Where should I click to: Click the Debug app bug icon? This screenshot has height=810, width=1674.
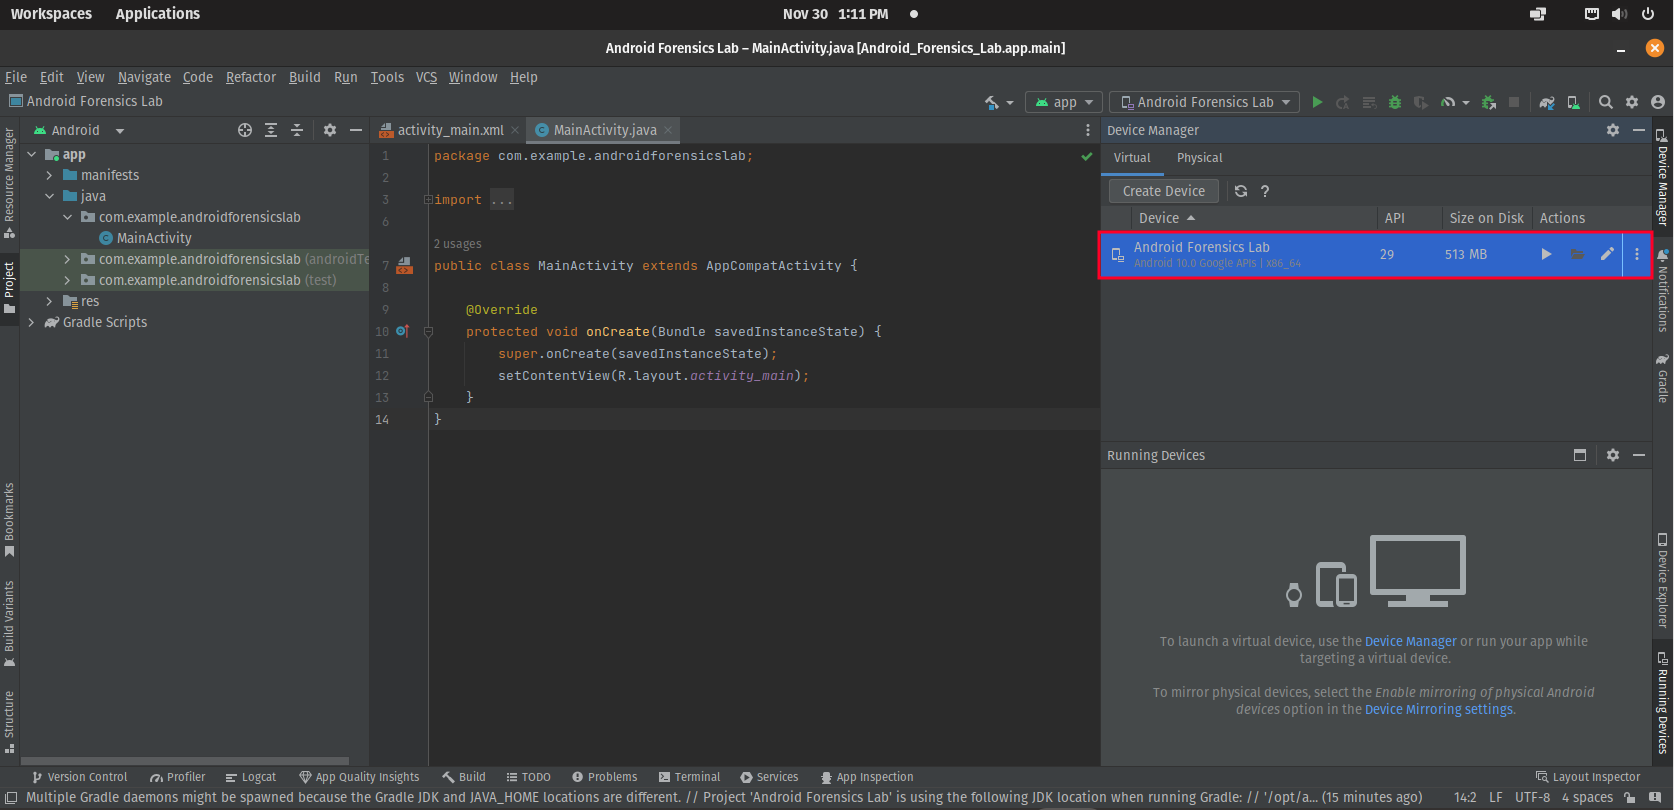click(1395, 102)
